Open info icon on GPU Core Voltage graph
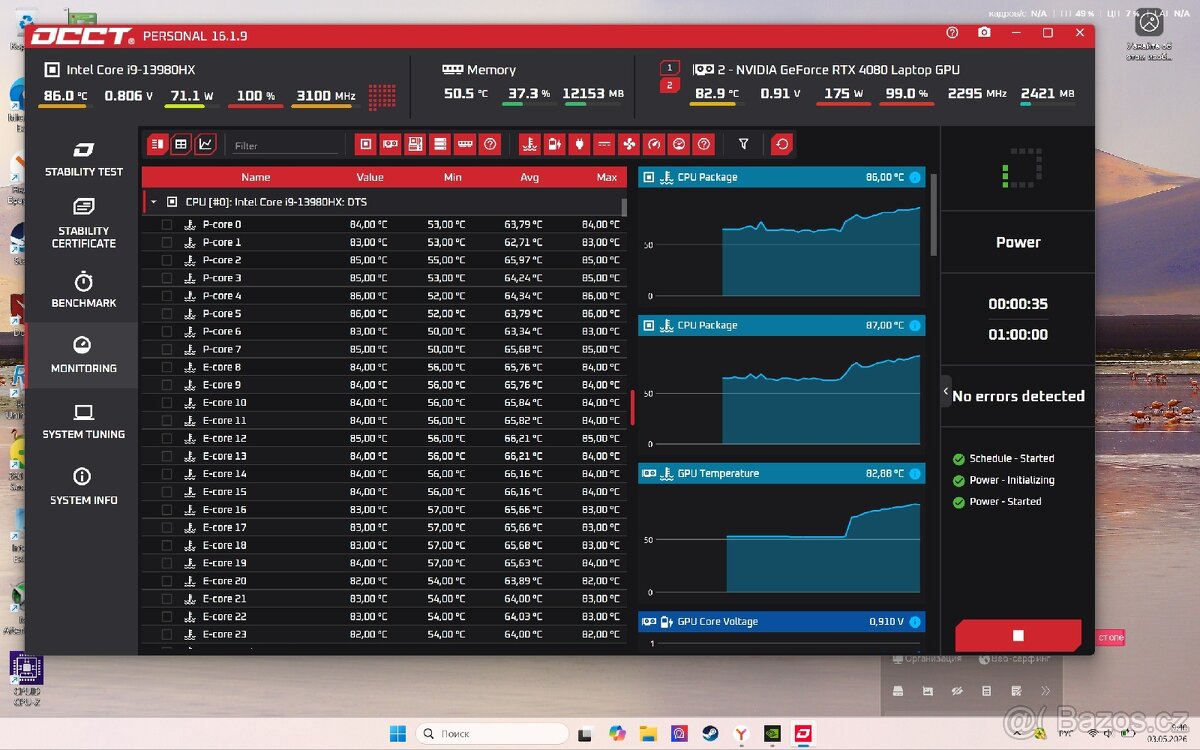 [915, 621]
